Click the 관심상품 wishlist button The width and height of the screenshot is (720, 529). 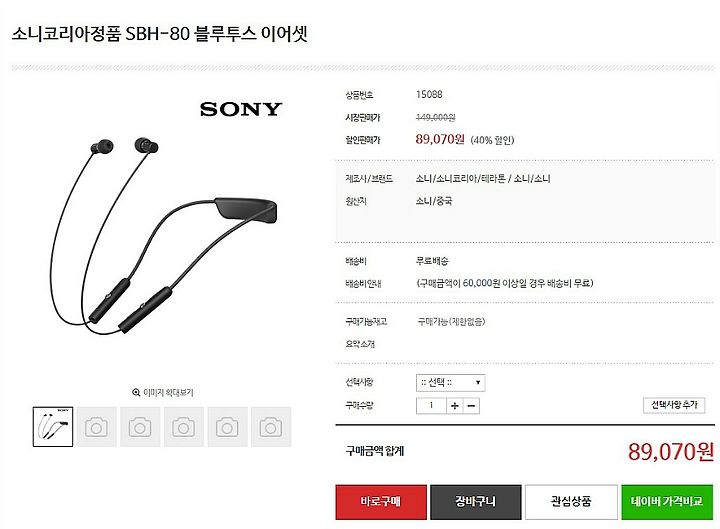click(x=571, y=502)
